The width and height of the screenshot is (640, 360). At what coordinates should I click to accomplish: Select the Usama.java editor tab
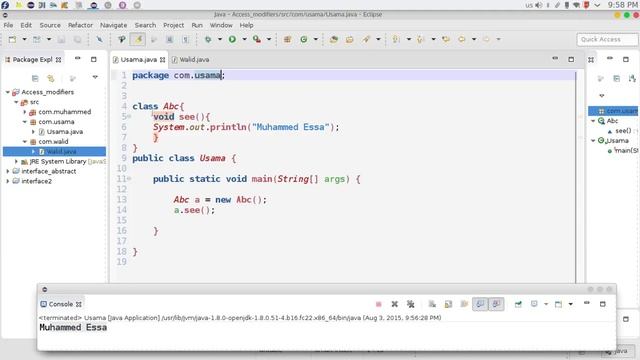[x=139, y=60]
